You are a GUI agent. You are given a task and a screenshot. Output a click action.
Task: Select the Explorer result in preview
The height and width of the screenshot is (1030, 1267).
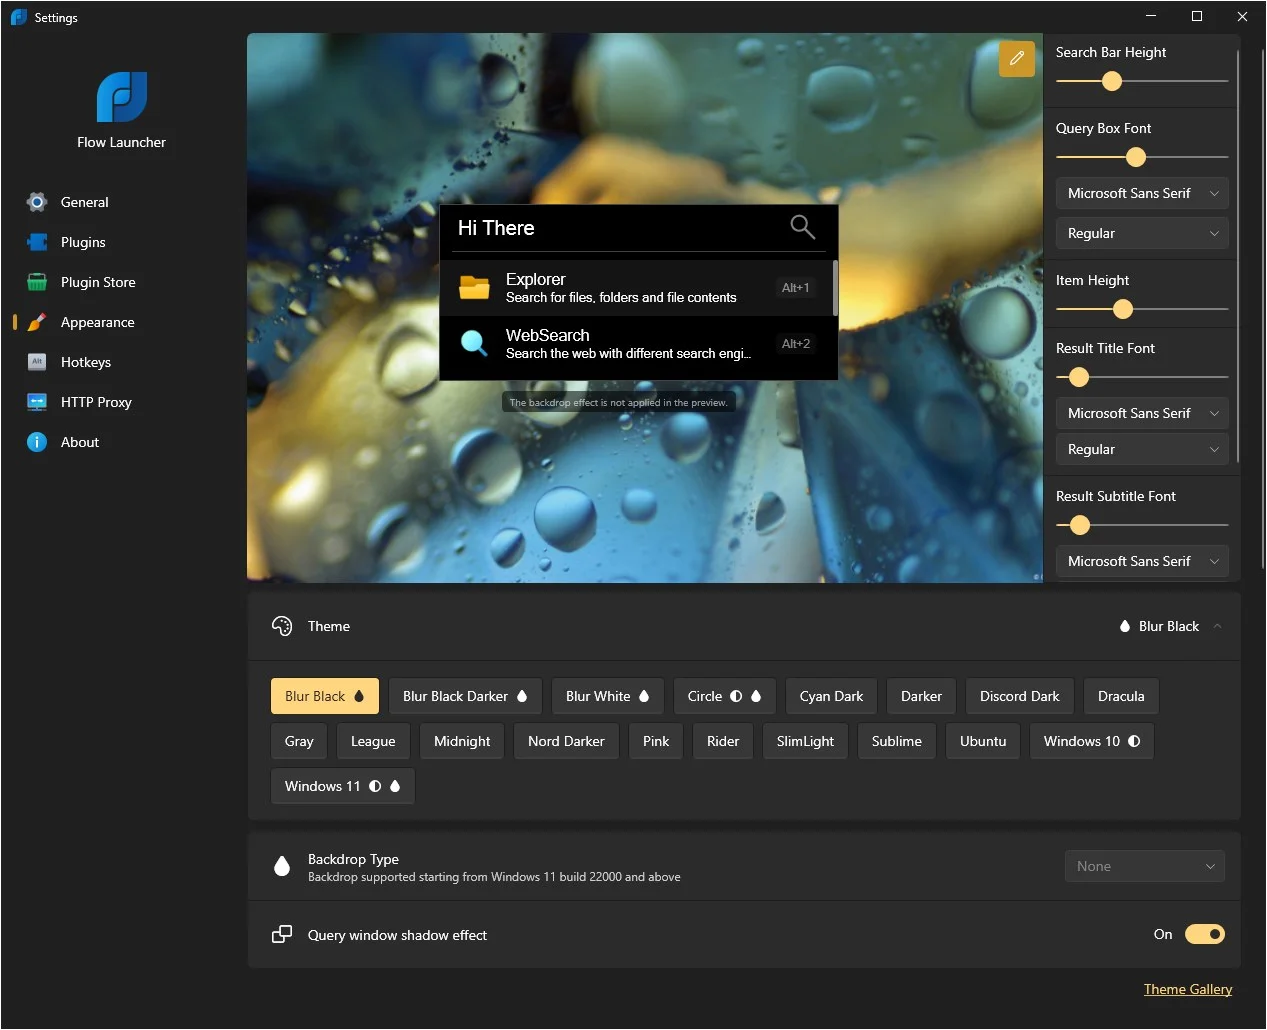pyautogui.click(x=636, y=288)
